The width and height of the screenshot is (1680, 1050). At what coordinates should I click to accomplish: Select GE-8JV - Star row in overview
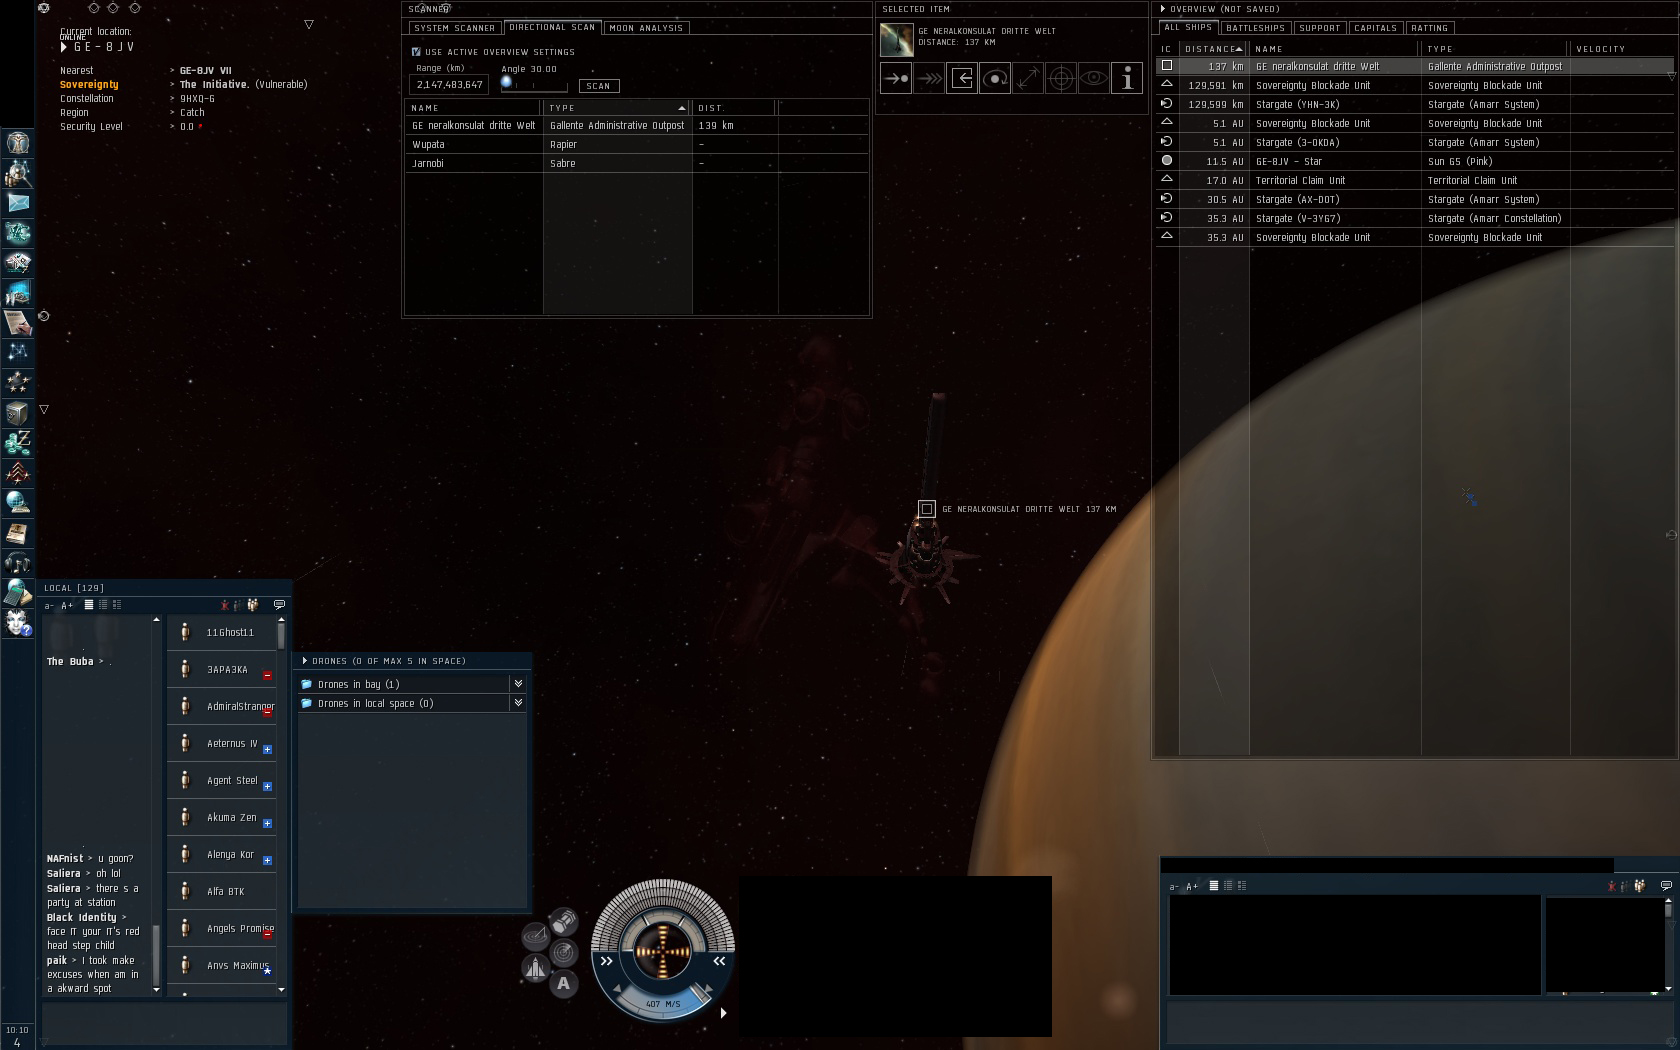tap(1415, 161)
